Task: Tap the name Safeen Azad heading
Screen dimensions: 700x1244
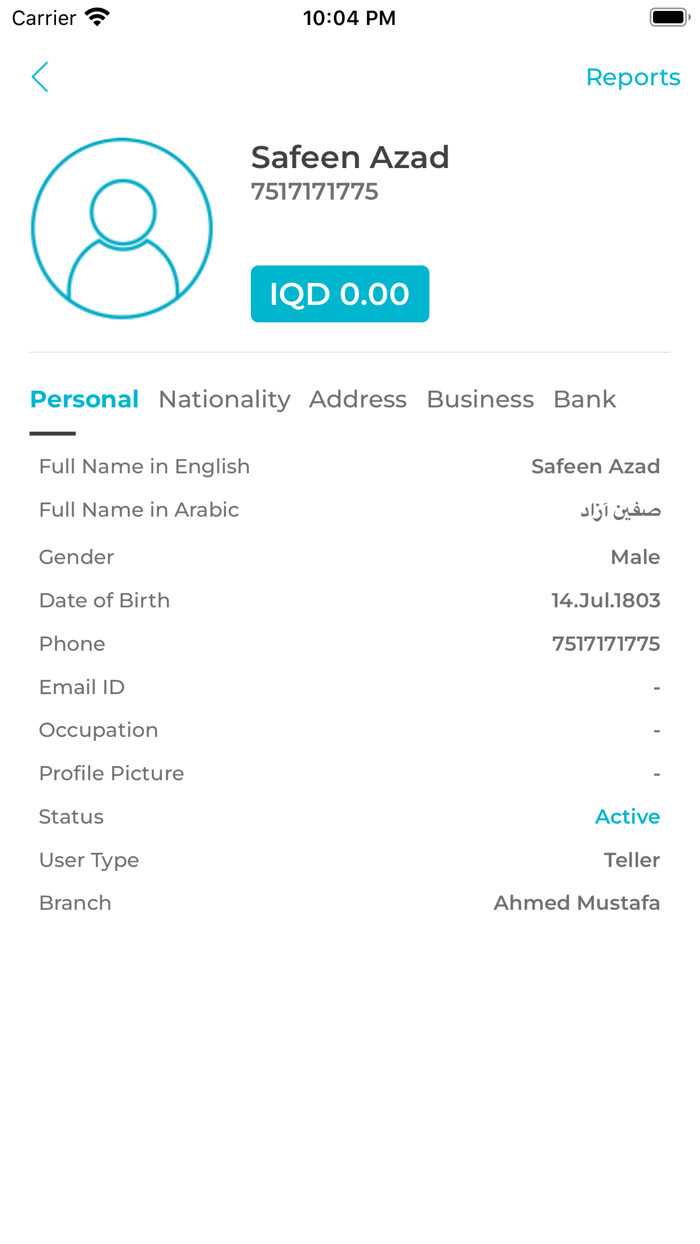Action: (350, 157)
